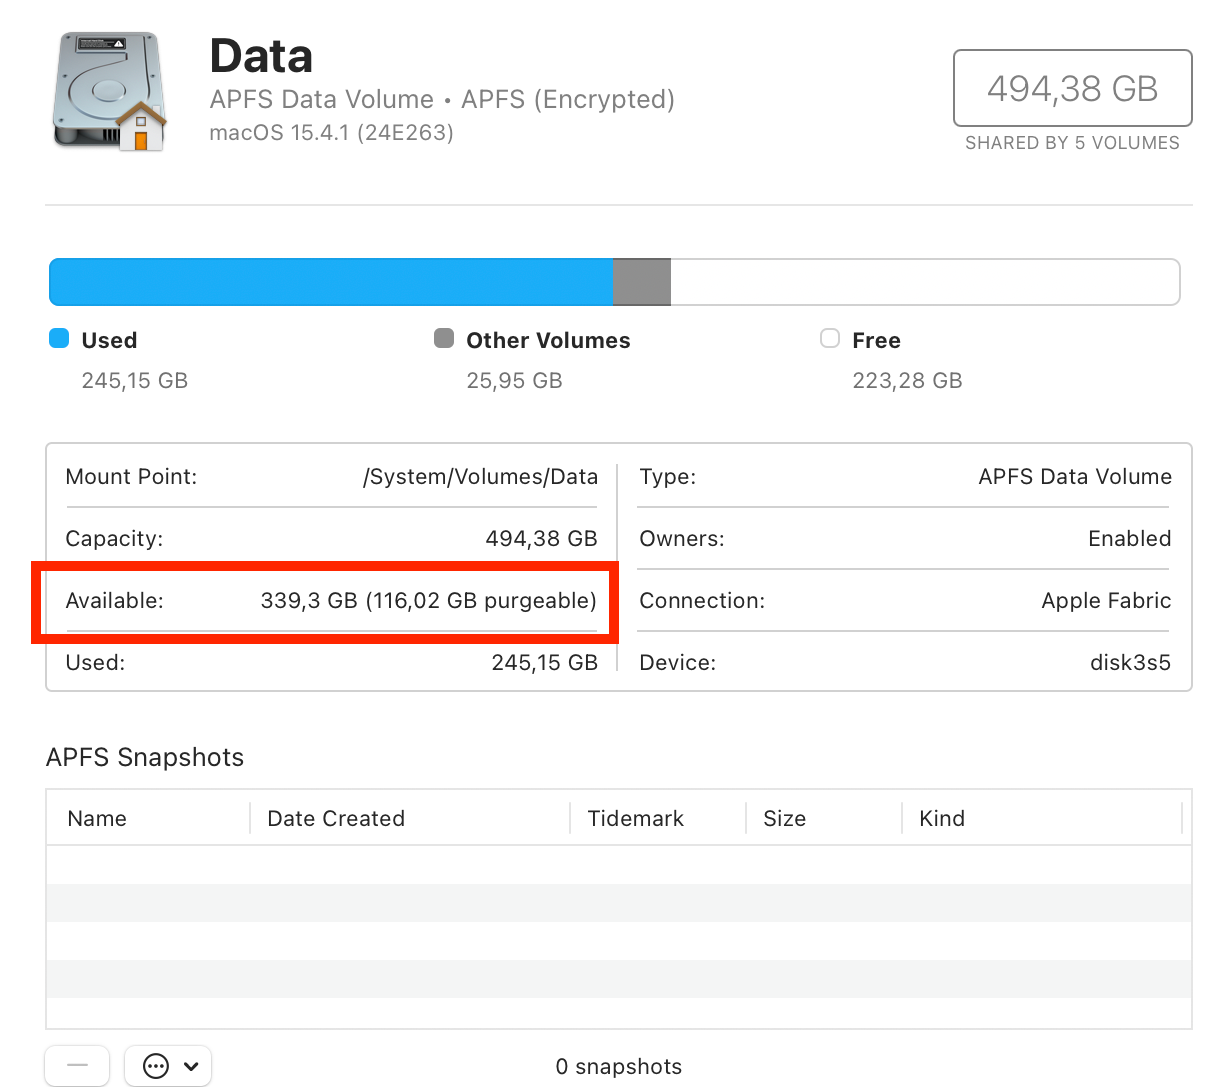Screen dimensions: 1216x1087
Task: Click the Other Volumes 25,95 GB value
Action: (x=515, y=380)
